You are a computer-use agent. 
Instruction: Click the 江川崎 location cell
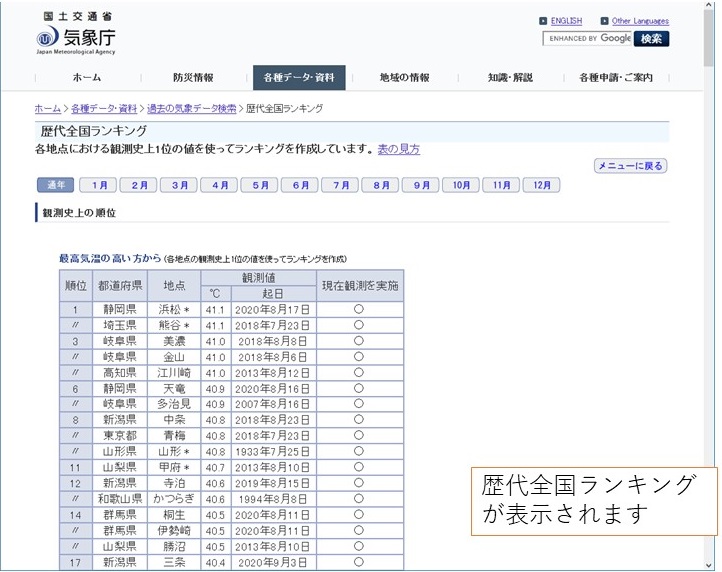coord(174,373)
